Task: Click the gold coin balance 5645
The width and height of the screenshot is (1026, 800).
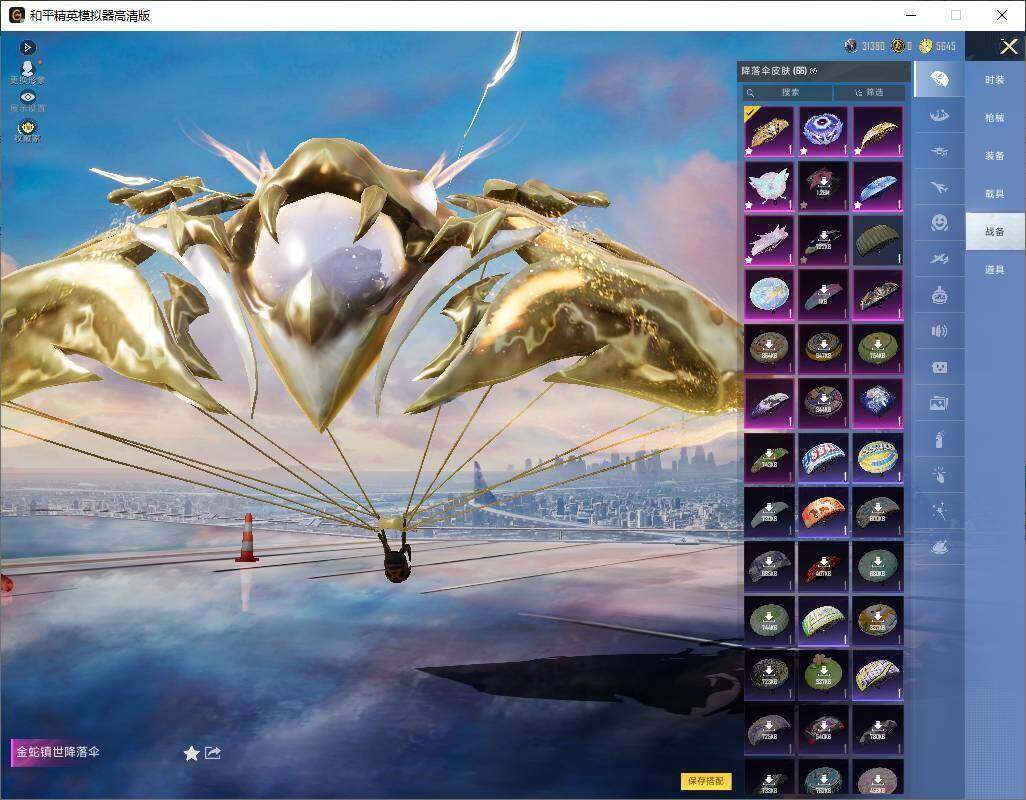Action: 938,46
